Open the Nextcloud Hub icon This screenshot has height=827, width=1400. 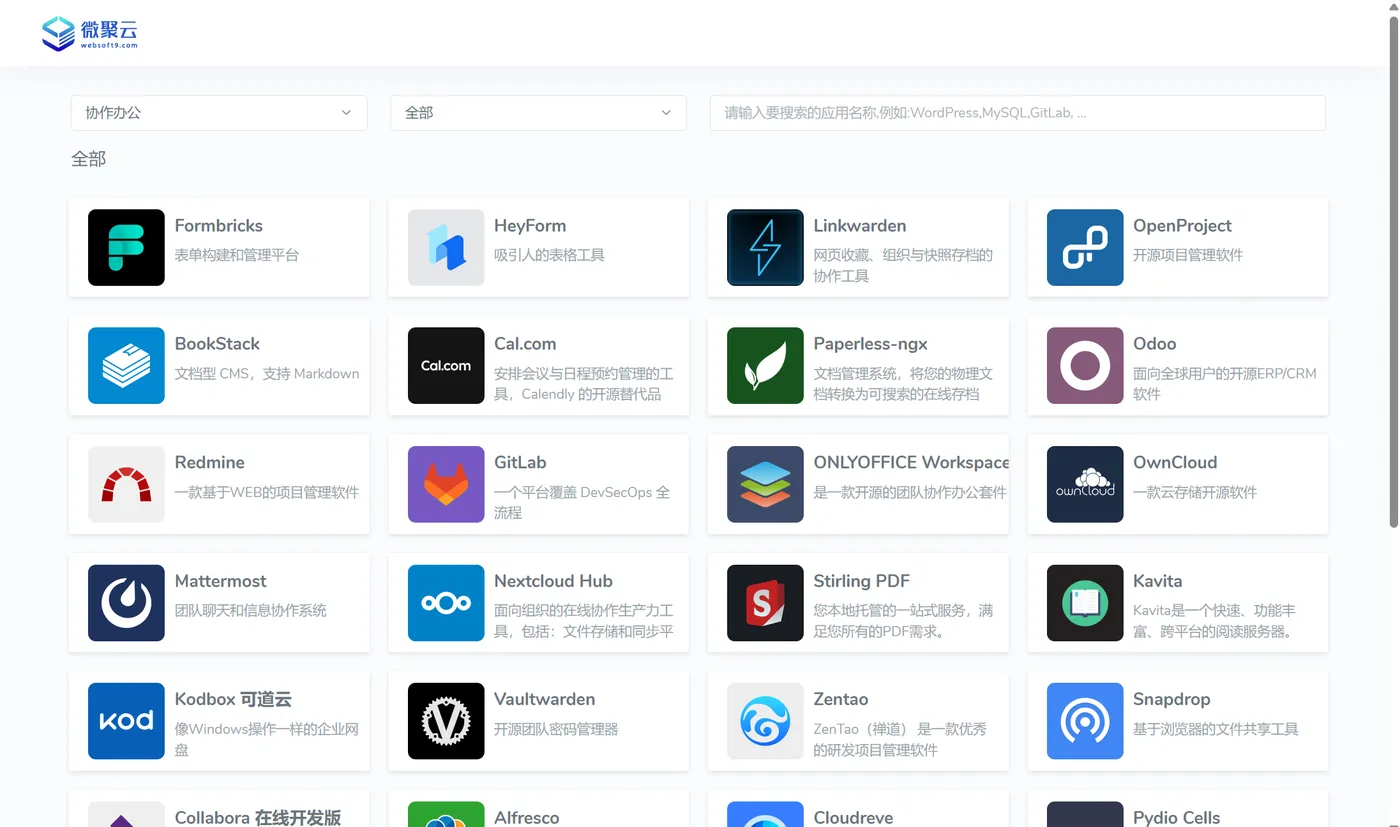[x=446, y=603]
